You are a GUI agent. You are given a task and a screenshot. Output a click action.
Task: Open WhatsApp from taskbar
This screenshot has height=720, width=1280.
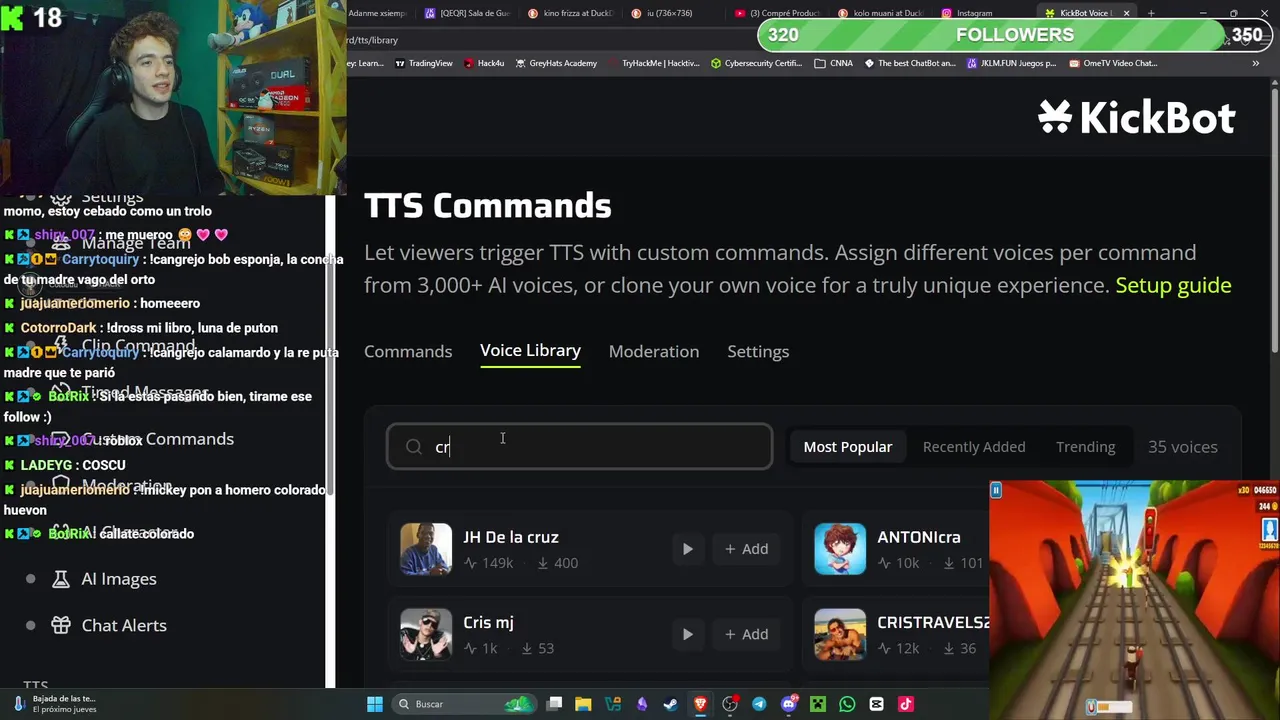(x=847, y=704)
